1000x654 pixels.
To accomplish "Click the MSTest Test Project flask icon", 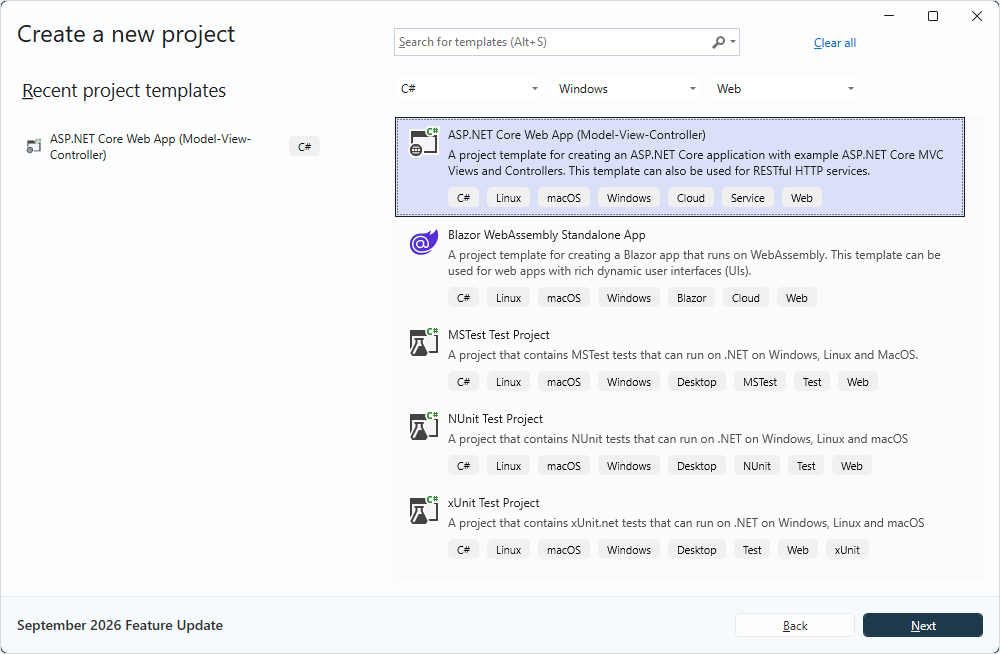I will pos(423,342).
